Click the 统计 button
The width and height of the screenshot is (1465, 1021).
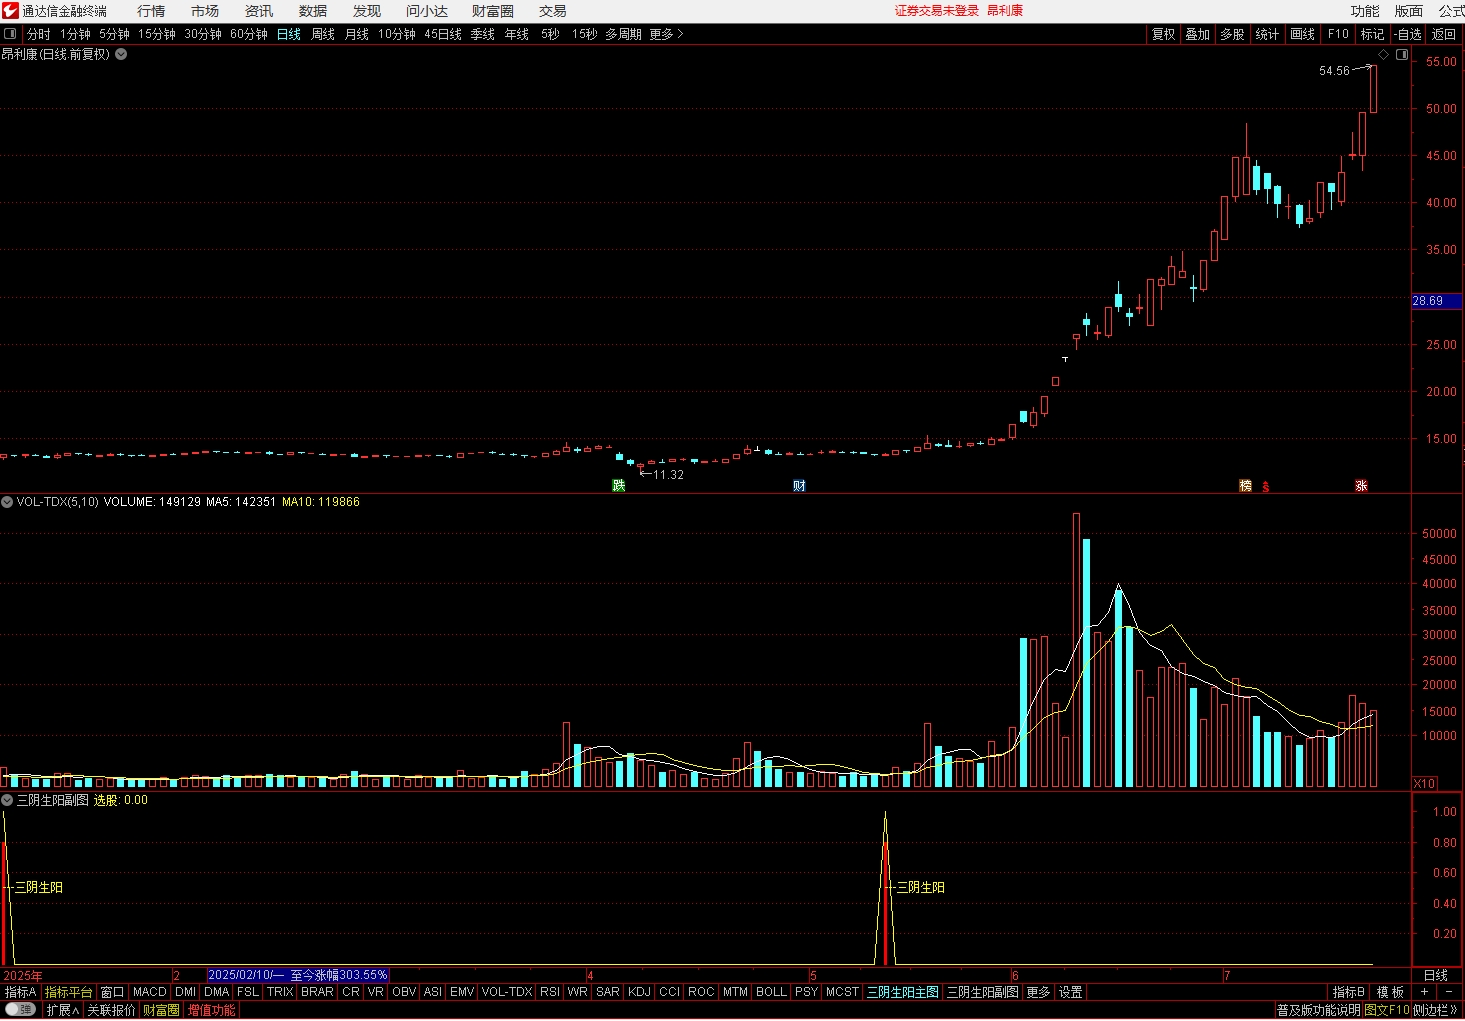click(1268, 34)
